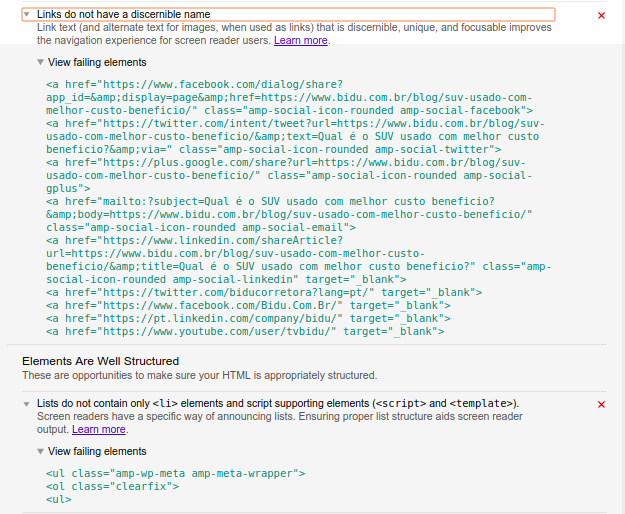Select the ul amp-wp-meta amp-meta-wrapper element
Screen dimensions: 625x514
pos(175,473)
